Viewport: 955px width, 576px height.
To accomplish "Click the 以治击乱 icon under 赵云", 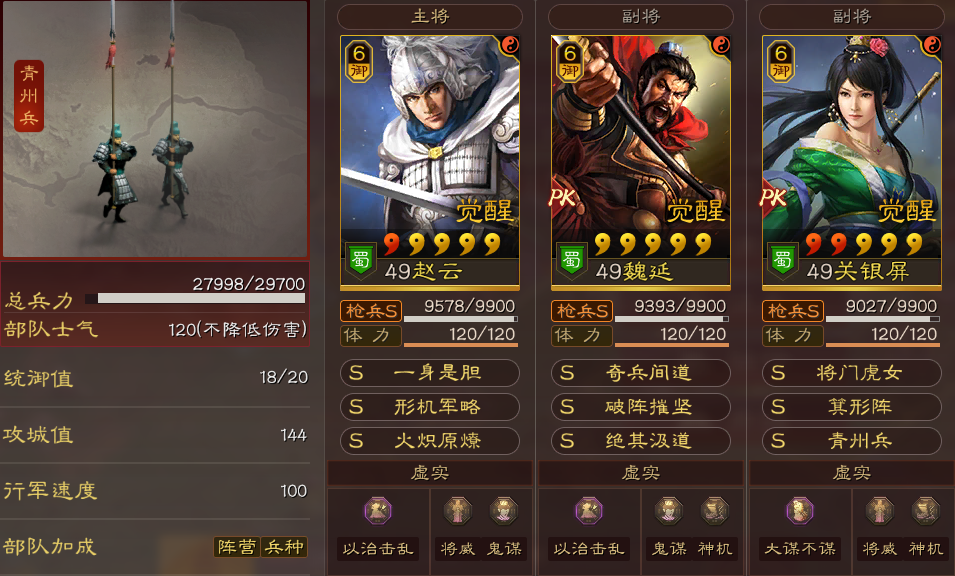I will tap(378, 511).
